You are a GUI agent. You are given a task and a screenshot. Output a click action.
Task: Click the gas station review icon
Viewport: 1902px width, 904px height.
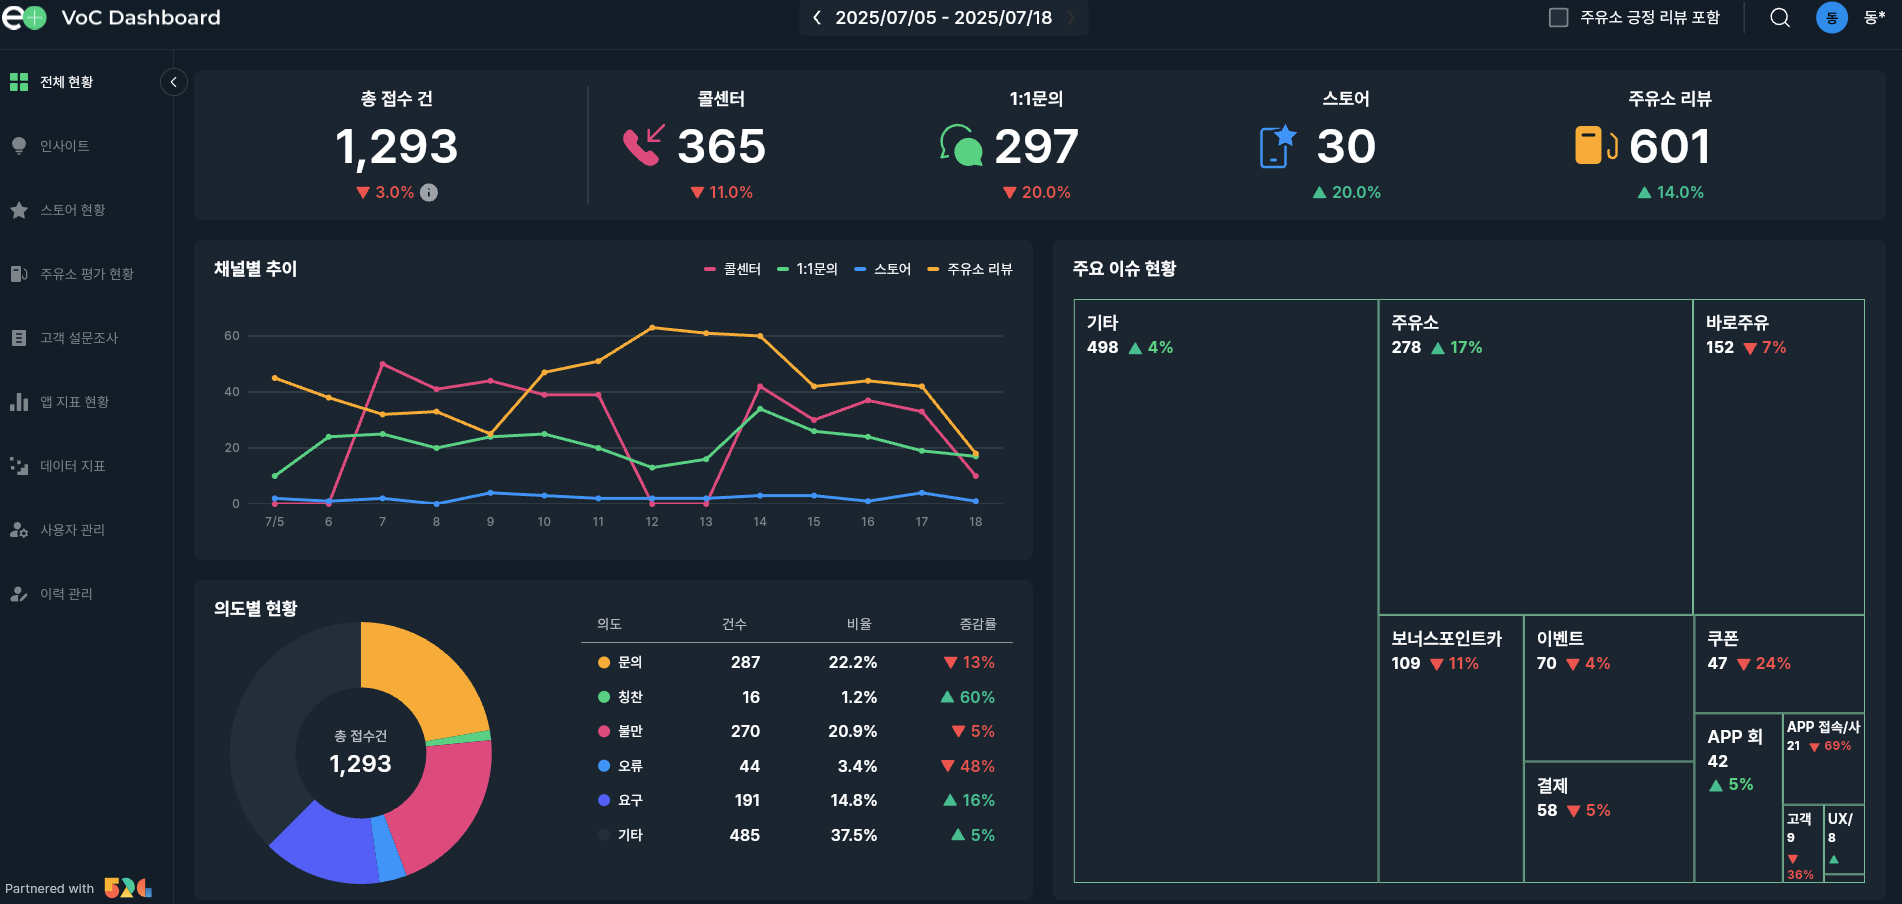1595,146
